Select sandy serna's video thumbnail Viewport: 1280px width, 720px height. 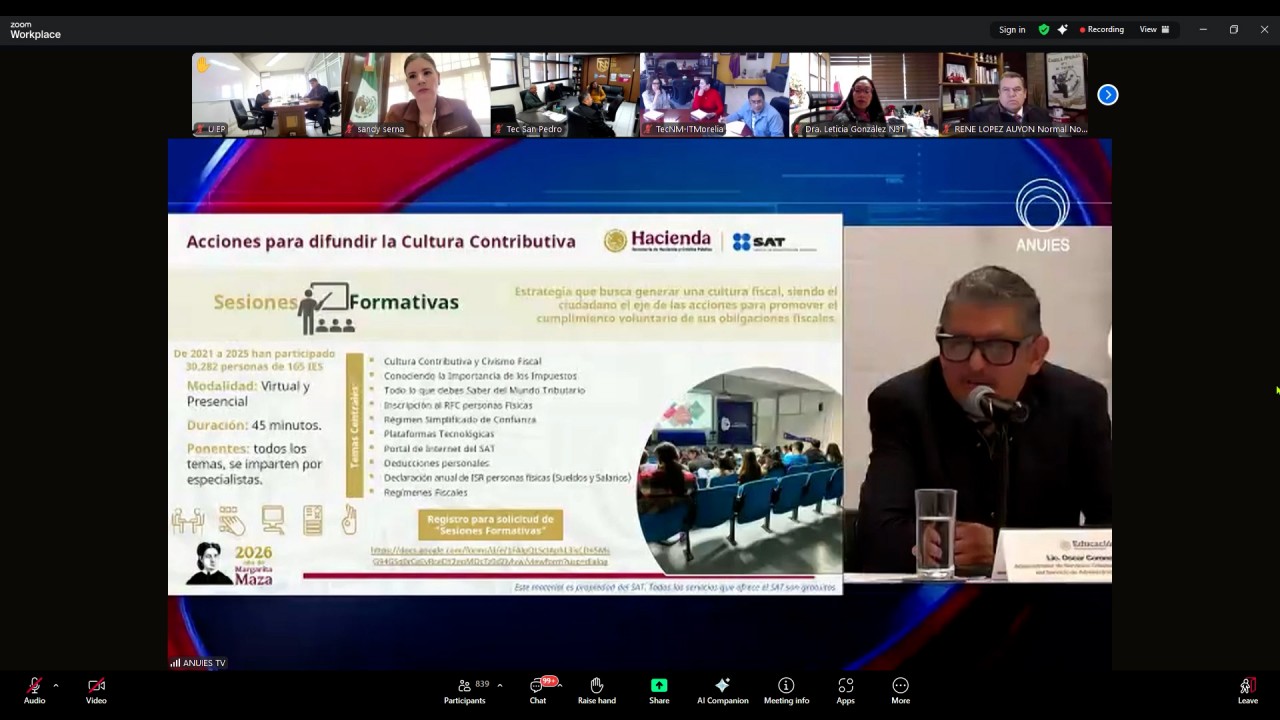[x=416, y=94]
